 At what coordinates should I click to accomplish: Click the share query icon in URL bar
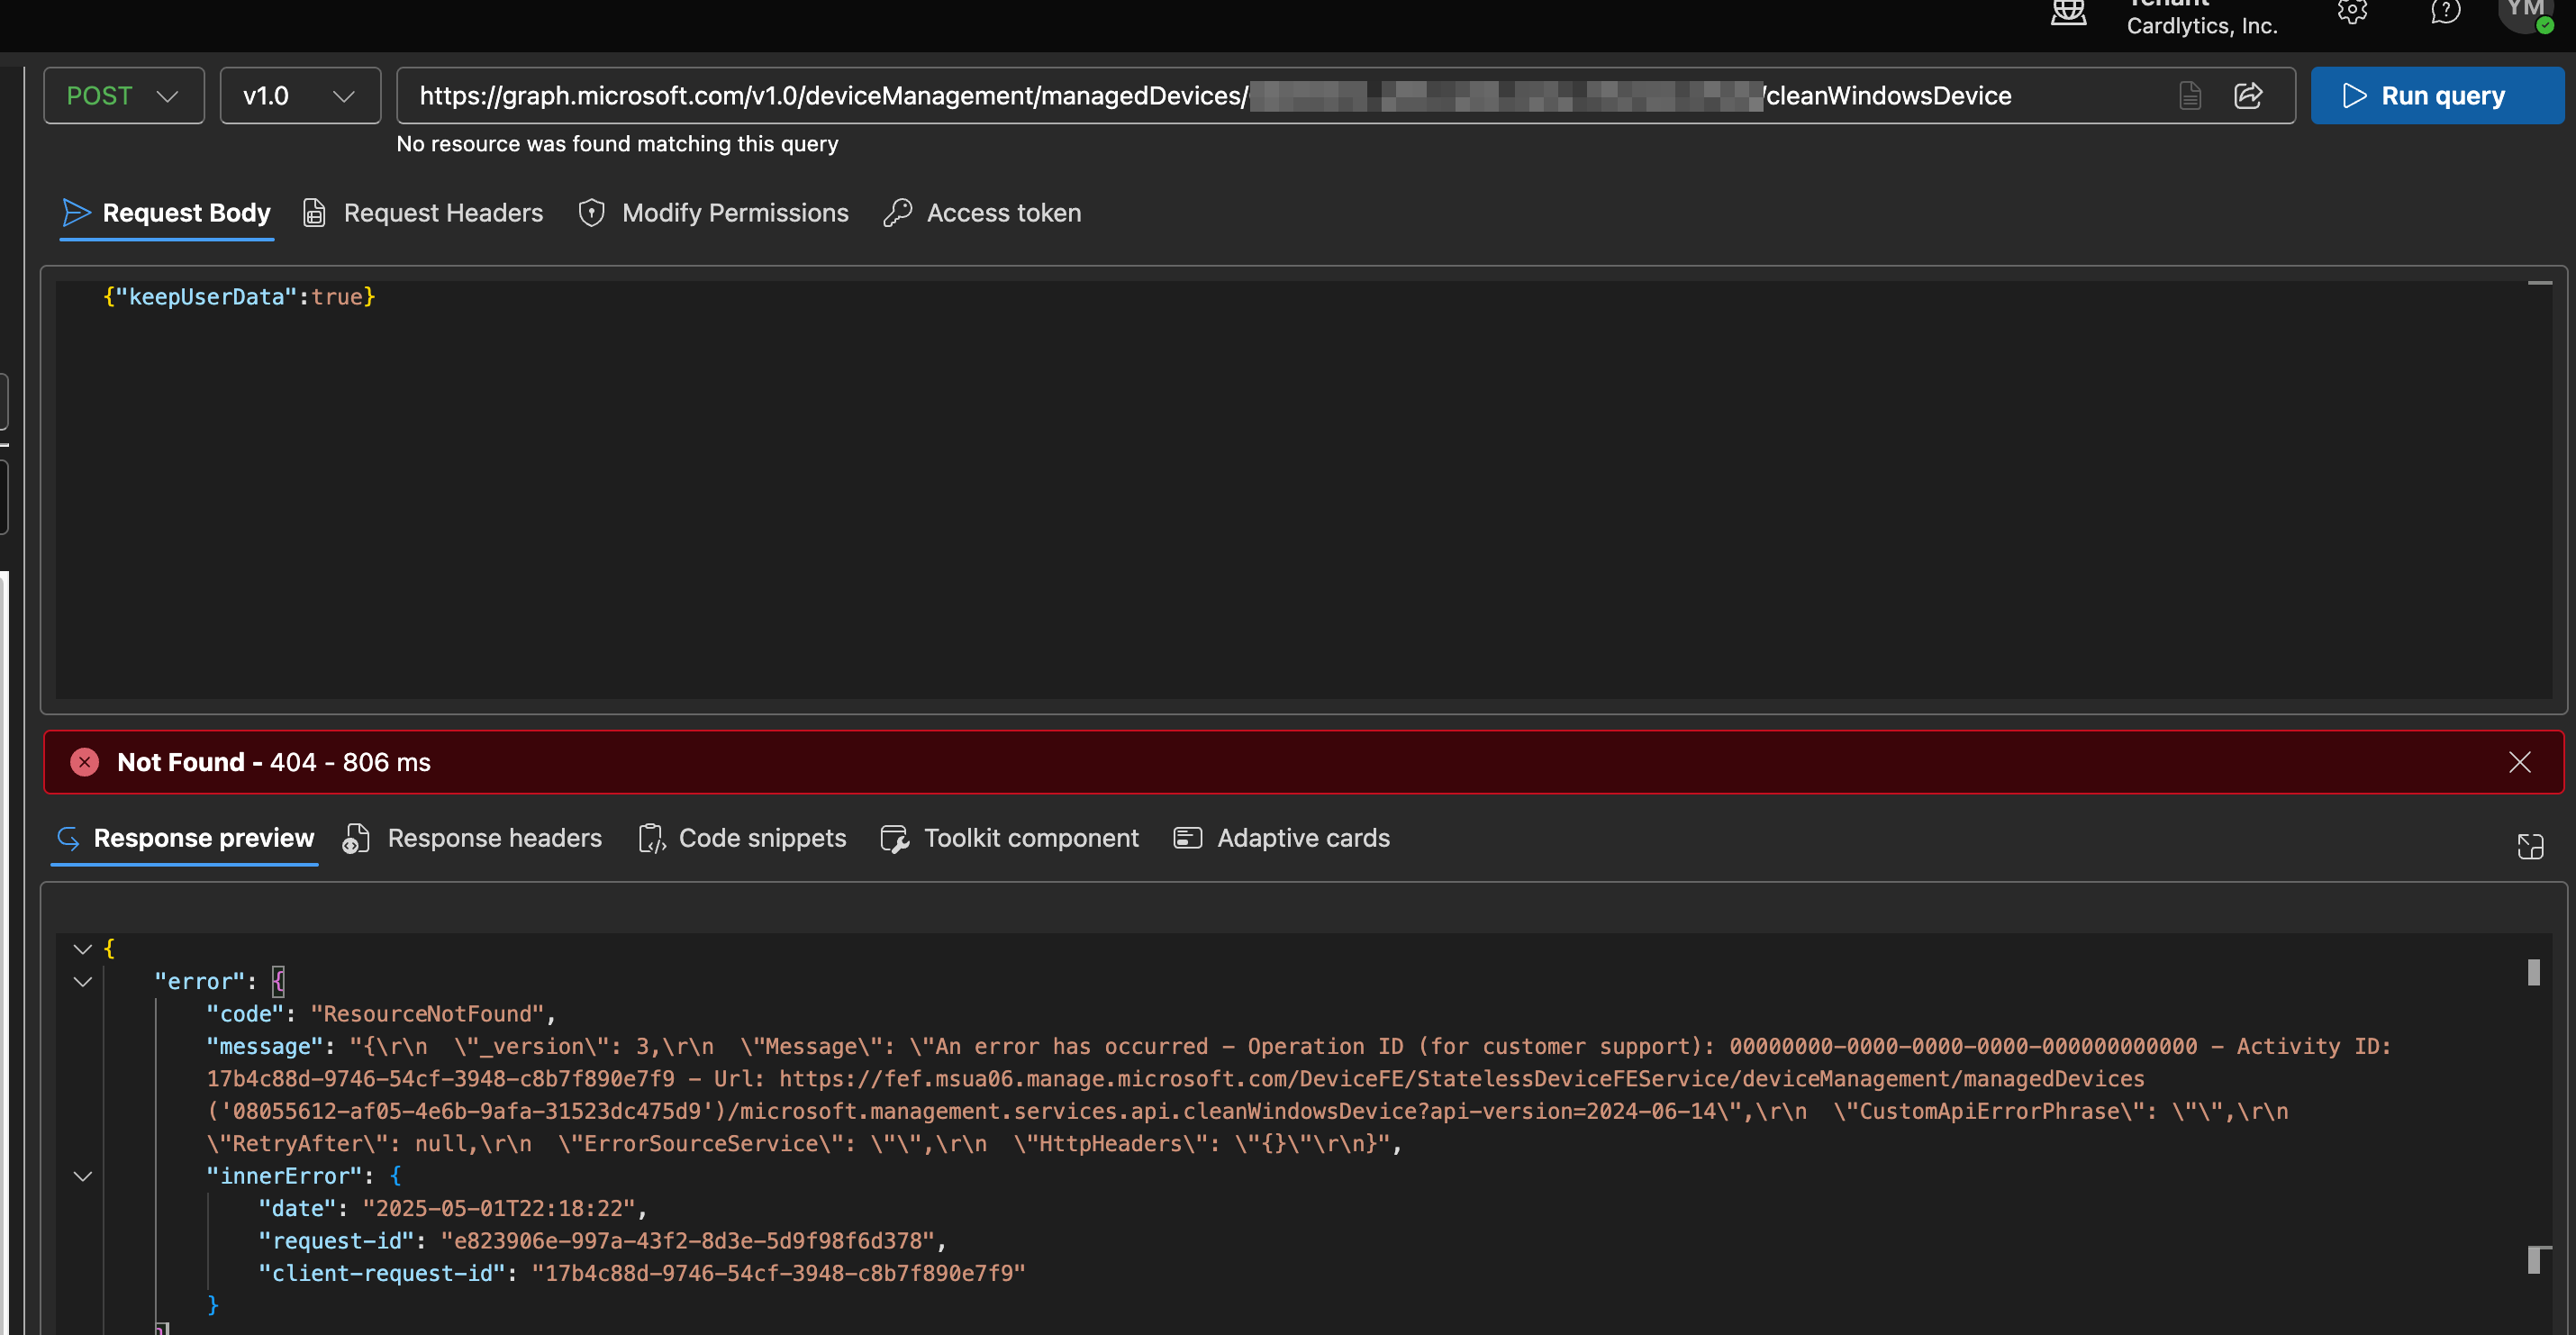pos(2248,96)
